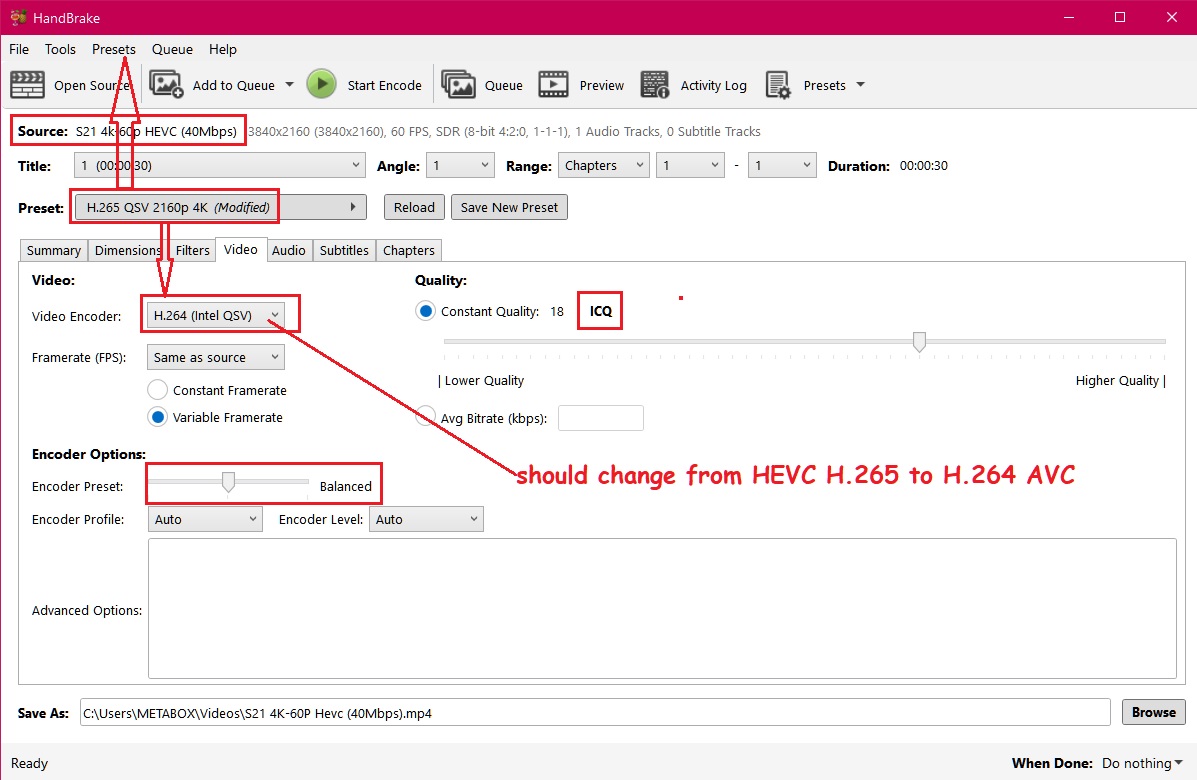Click the Open Source label
Image resolution: width=1197 pixels, height=780 pixels.
92,85
